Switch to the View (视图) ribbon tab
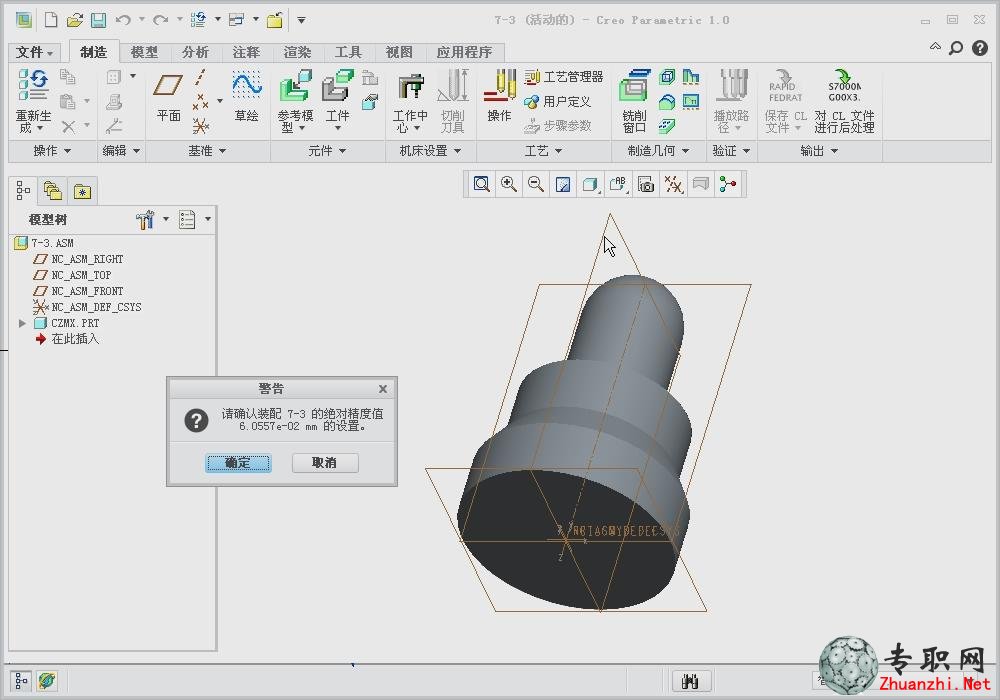Image resolution: width=1000 pixels, height=700 pixels. click(399, 52)
